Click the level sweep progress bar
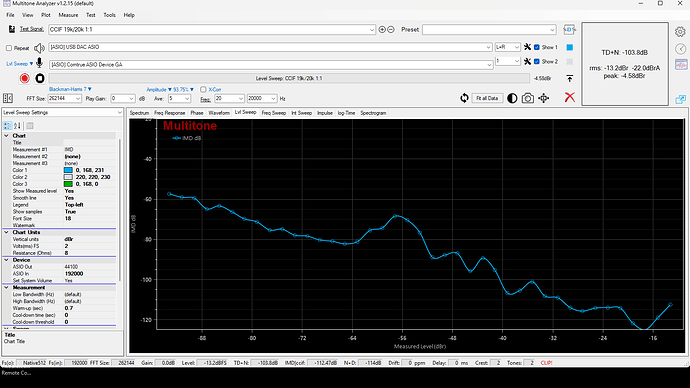The width and height of the screenshot is (690, 388). coord(289,78)
